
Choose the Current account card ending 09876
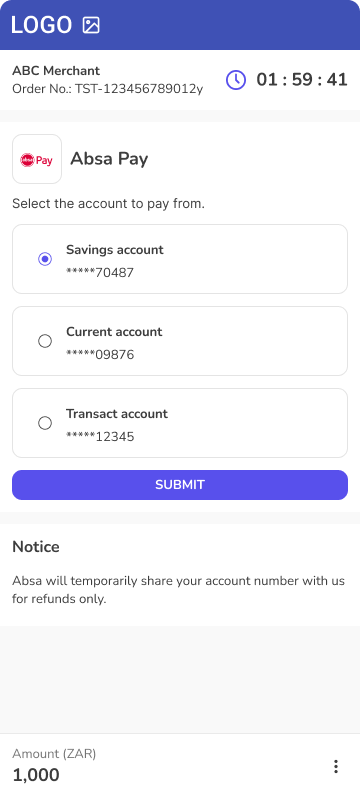click(180, 341)
